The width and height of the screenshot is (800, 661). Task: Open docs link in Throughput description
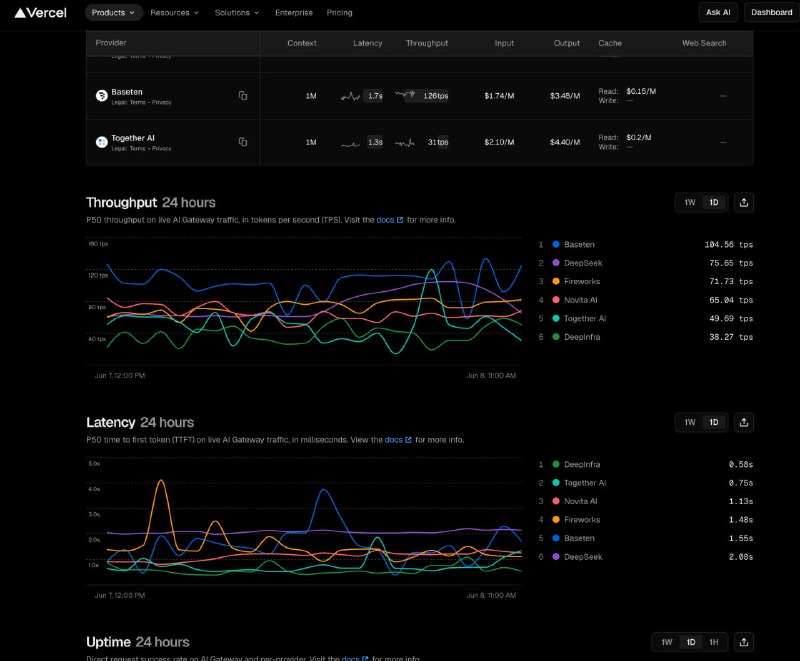[390, 220]
